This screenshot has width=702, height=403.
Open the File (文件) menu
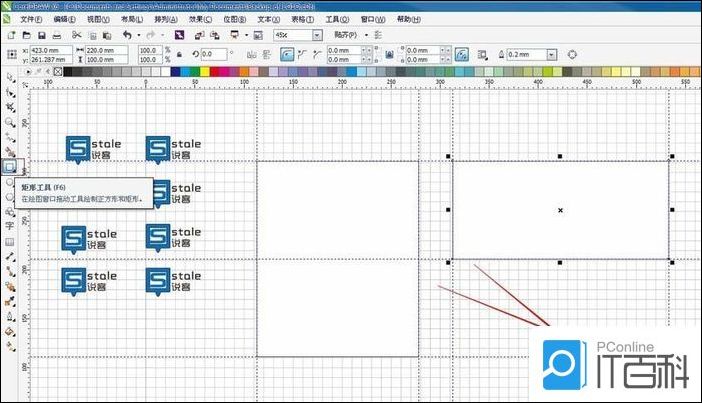click(31, 19)
